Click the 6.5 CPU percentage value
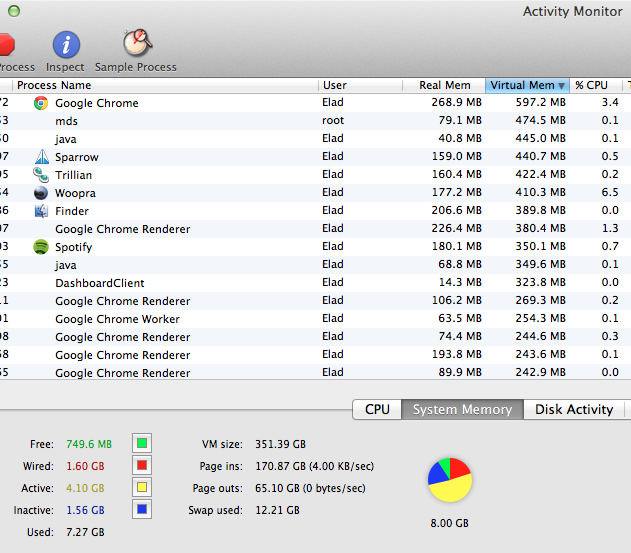The image size is (631, 553). click(610, 192)
